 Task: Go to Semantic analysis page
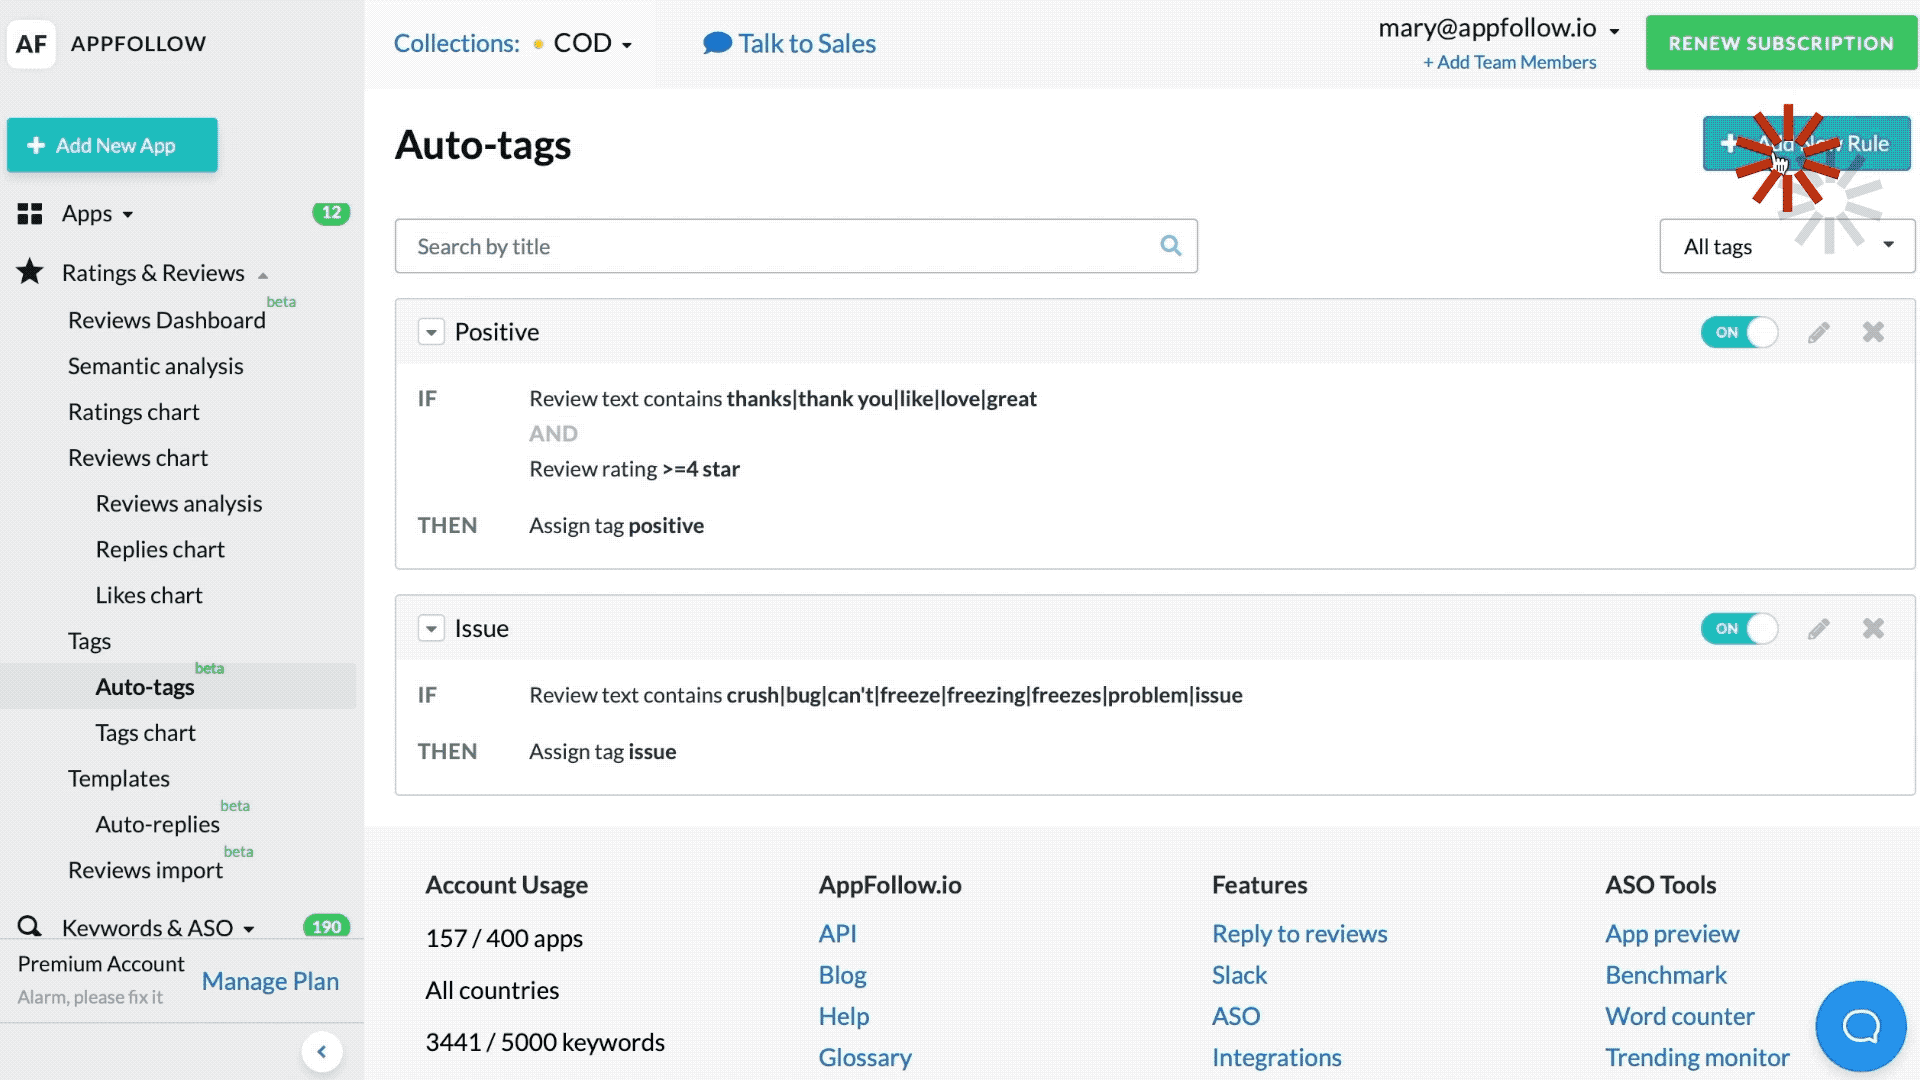155,366
